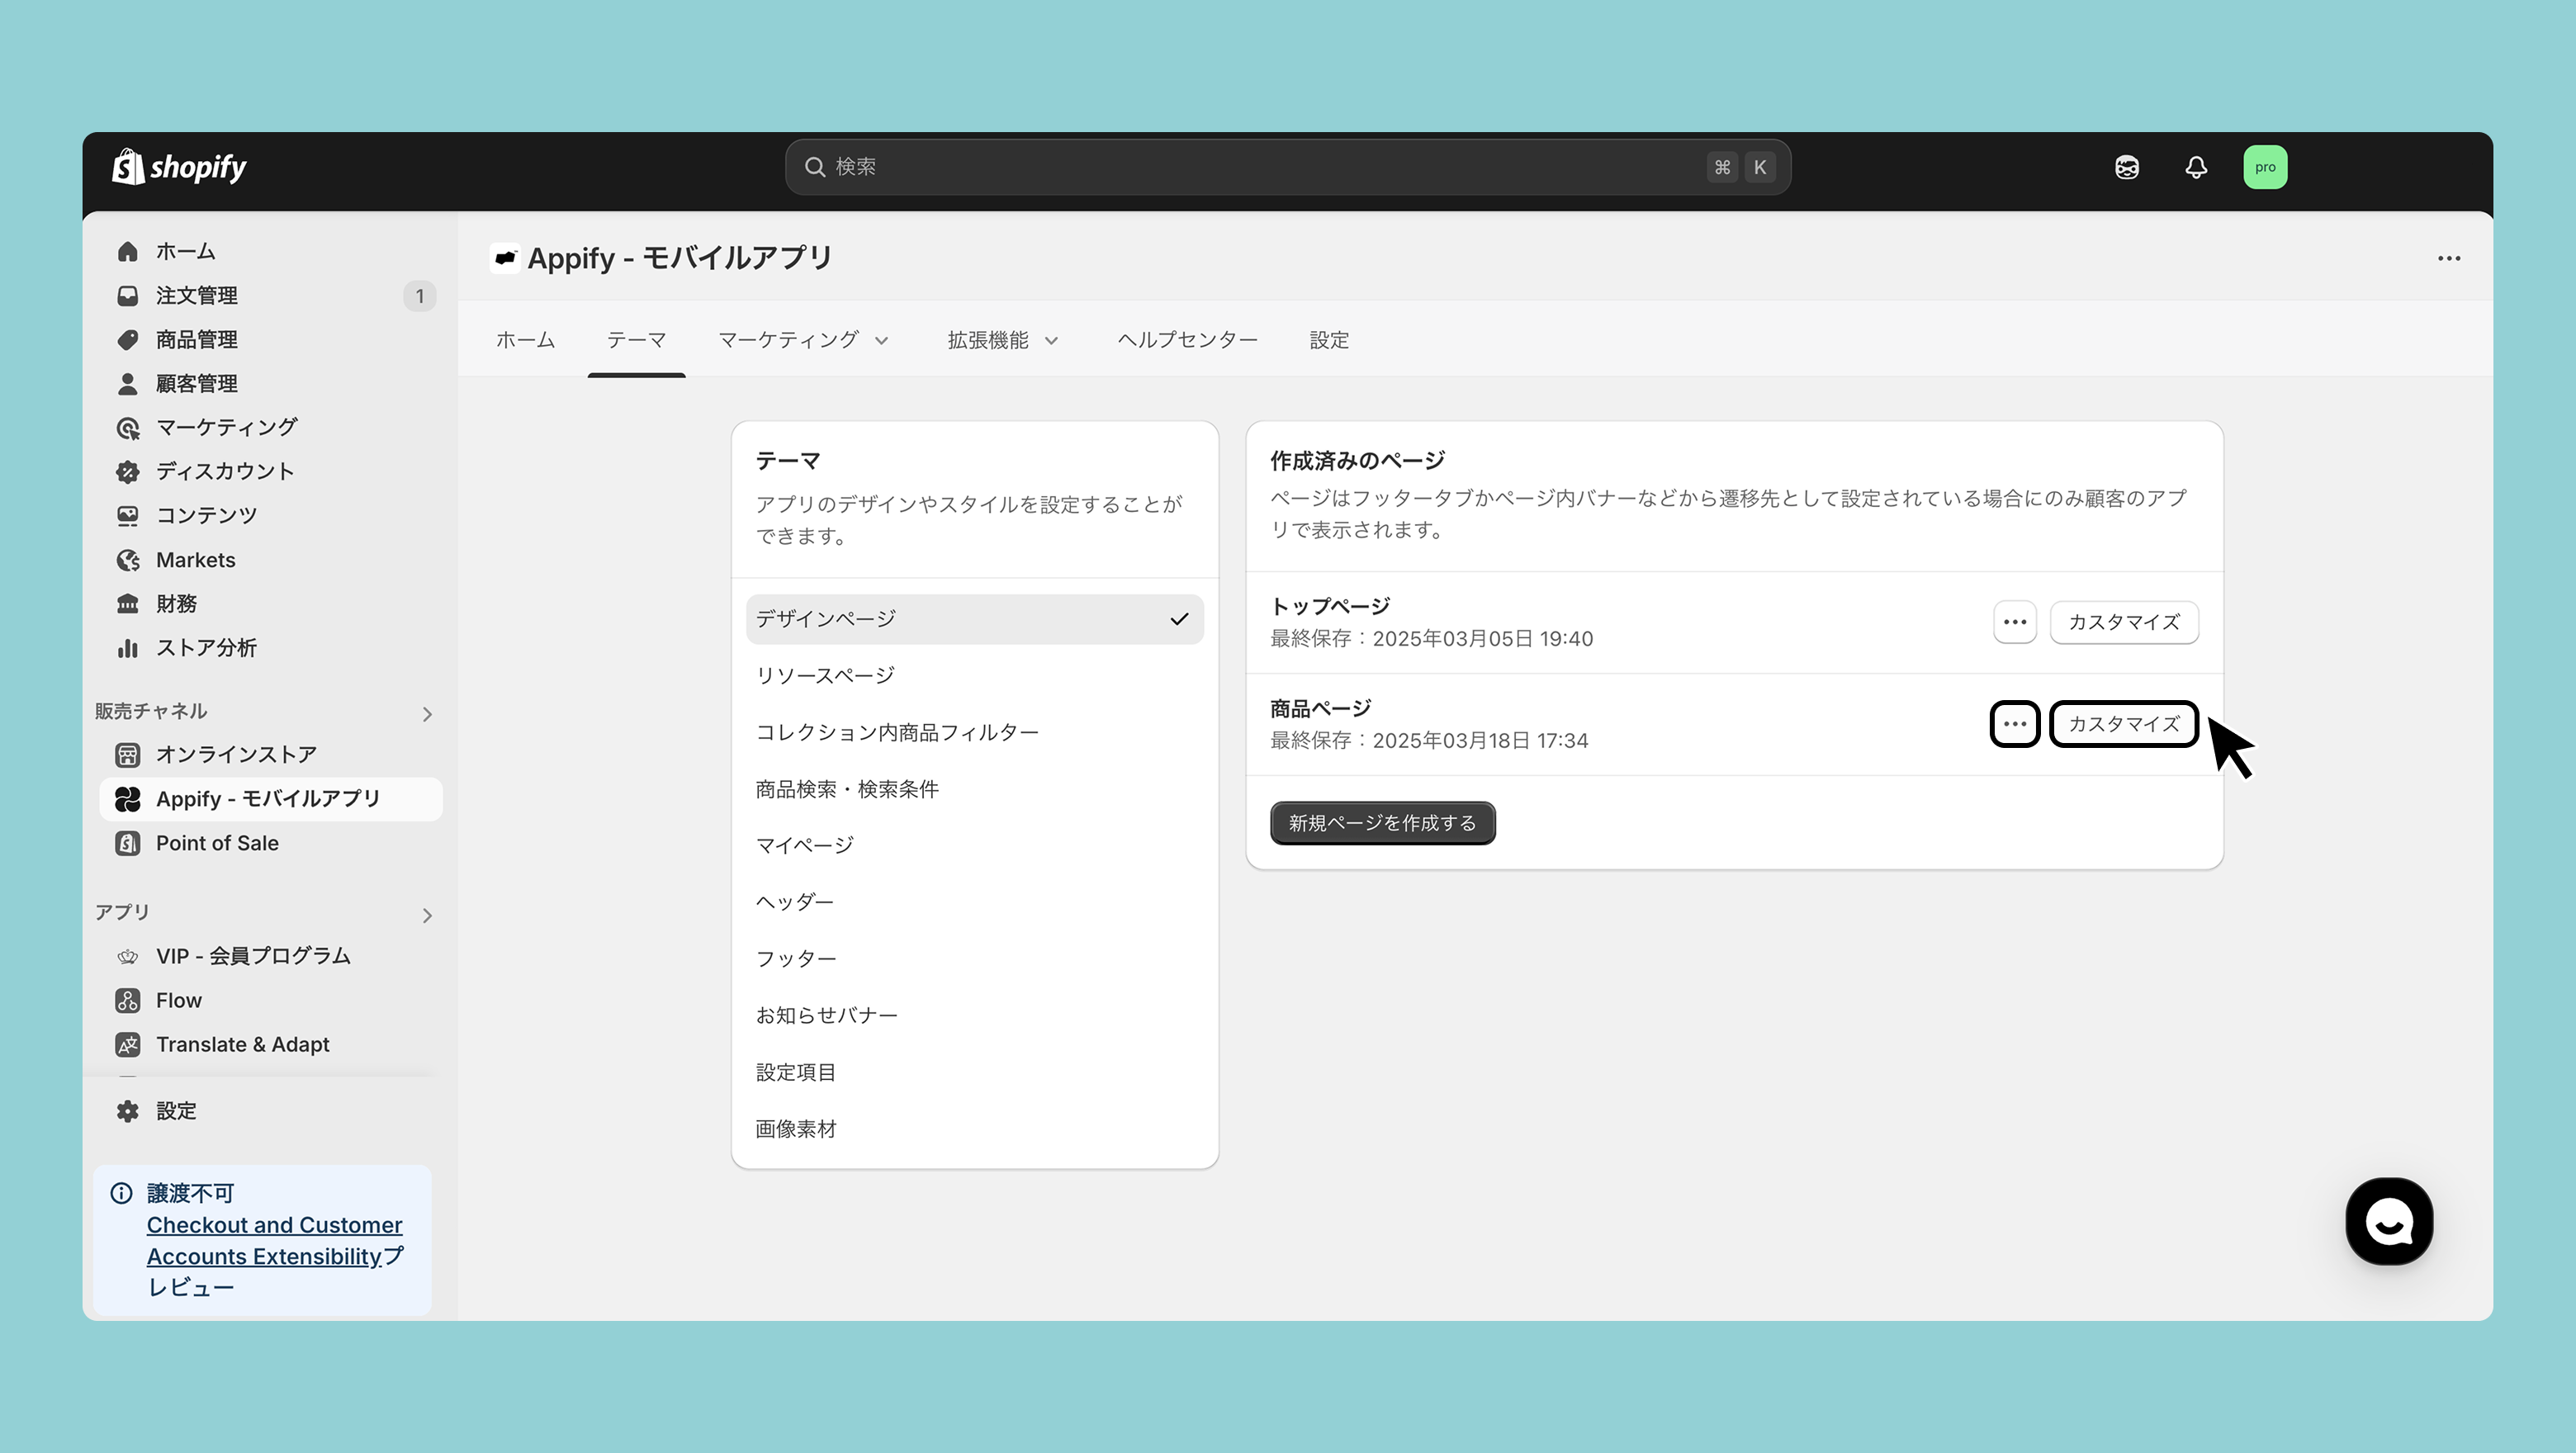Click the settings gear in sidebar
Screen dimensions: 2576x1453
click(128, 1111)
